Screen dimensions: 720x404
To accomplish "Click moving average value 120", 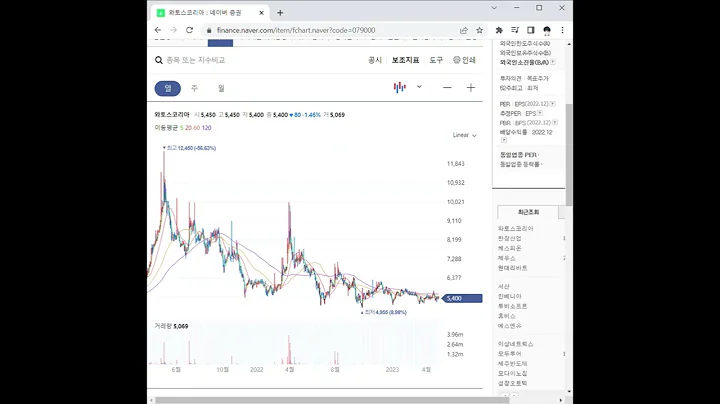I will click(x=207, y=128).
